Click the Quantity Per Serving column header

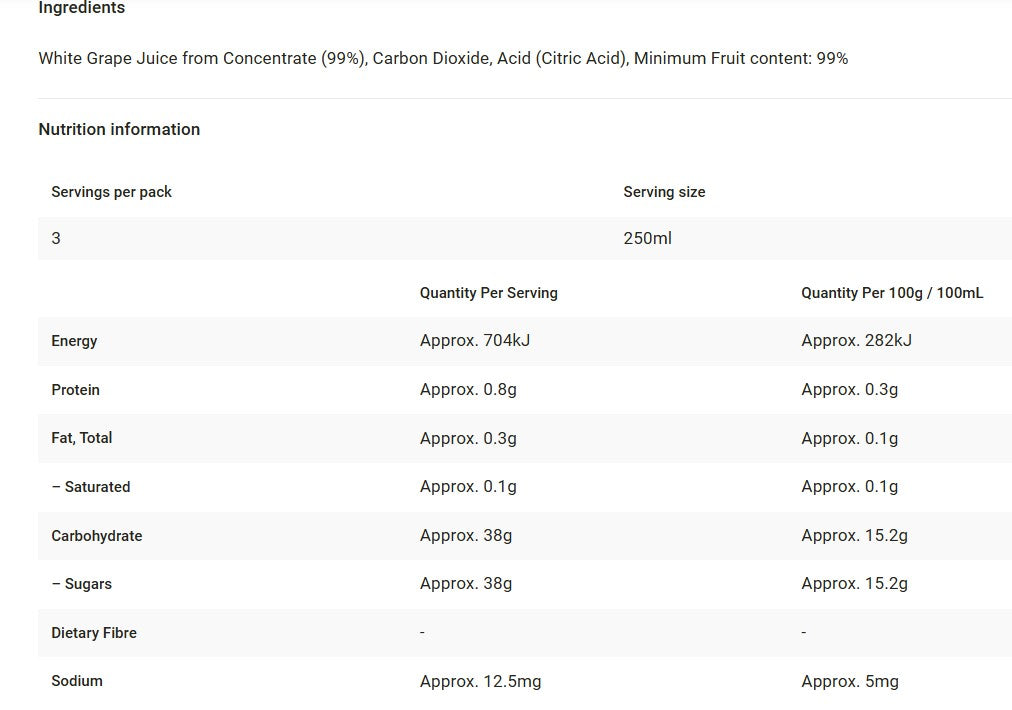pos(488,293)
